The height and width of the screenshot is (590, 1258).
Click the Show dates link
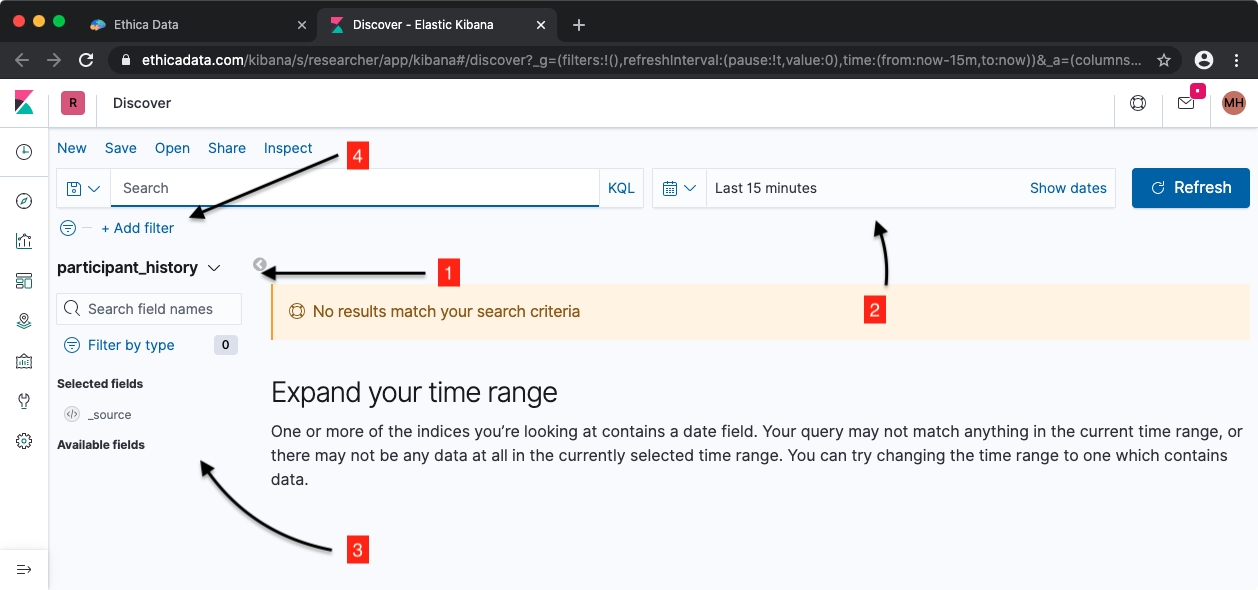[1068, 188]
